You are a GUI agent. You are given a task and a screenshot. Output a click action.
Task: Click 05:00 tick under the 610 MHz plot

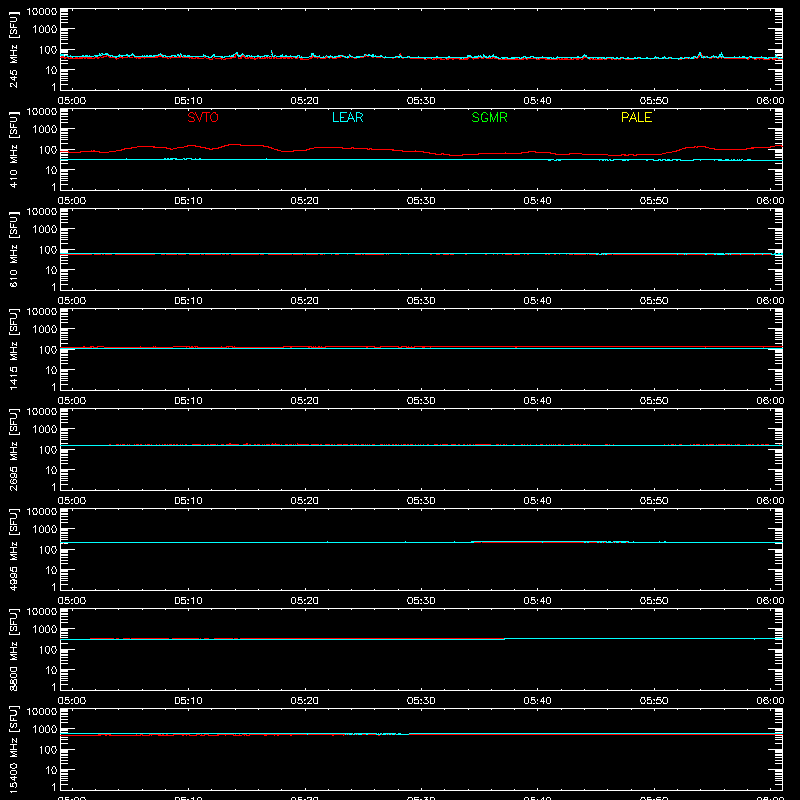[72, 301]
